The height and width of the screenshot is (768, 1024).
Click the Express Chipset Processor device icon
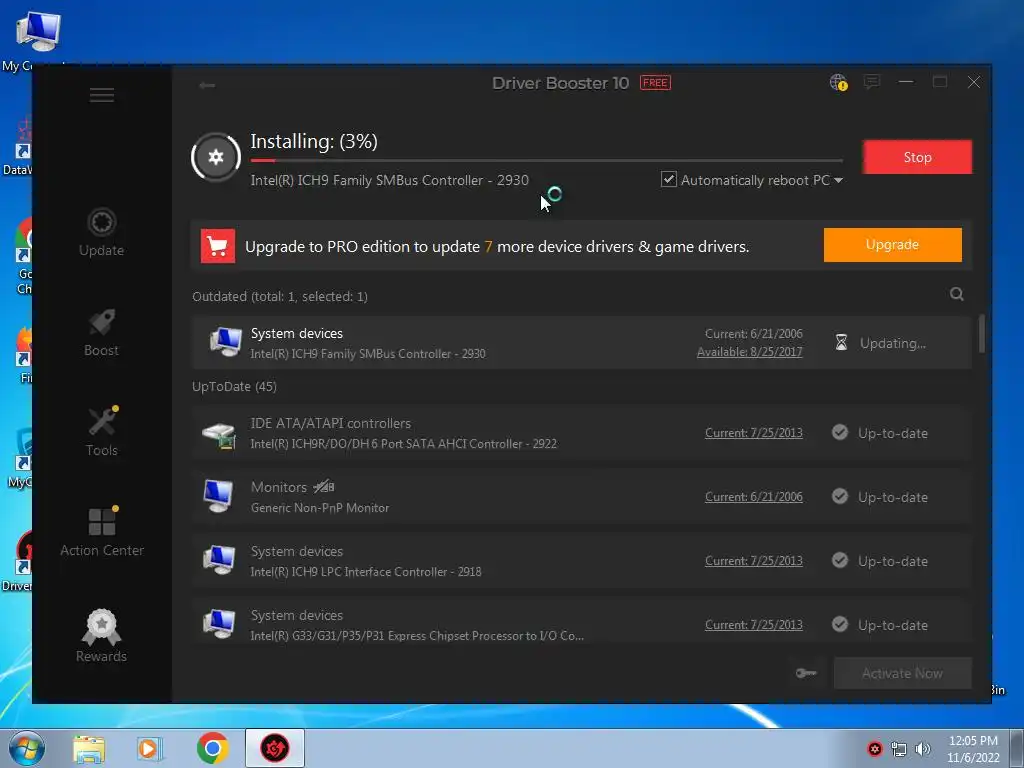pos(218,624)
